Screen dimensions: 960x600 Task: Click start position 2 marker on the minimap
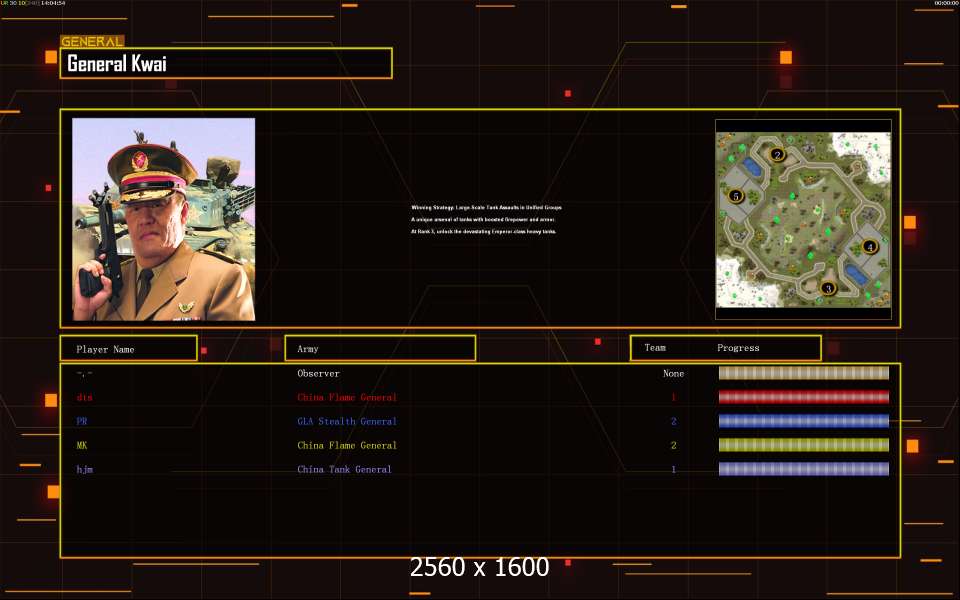click(777, 155)
